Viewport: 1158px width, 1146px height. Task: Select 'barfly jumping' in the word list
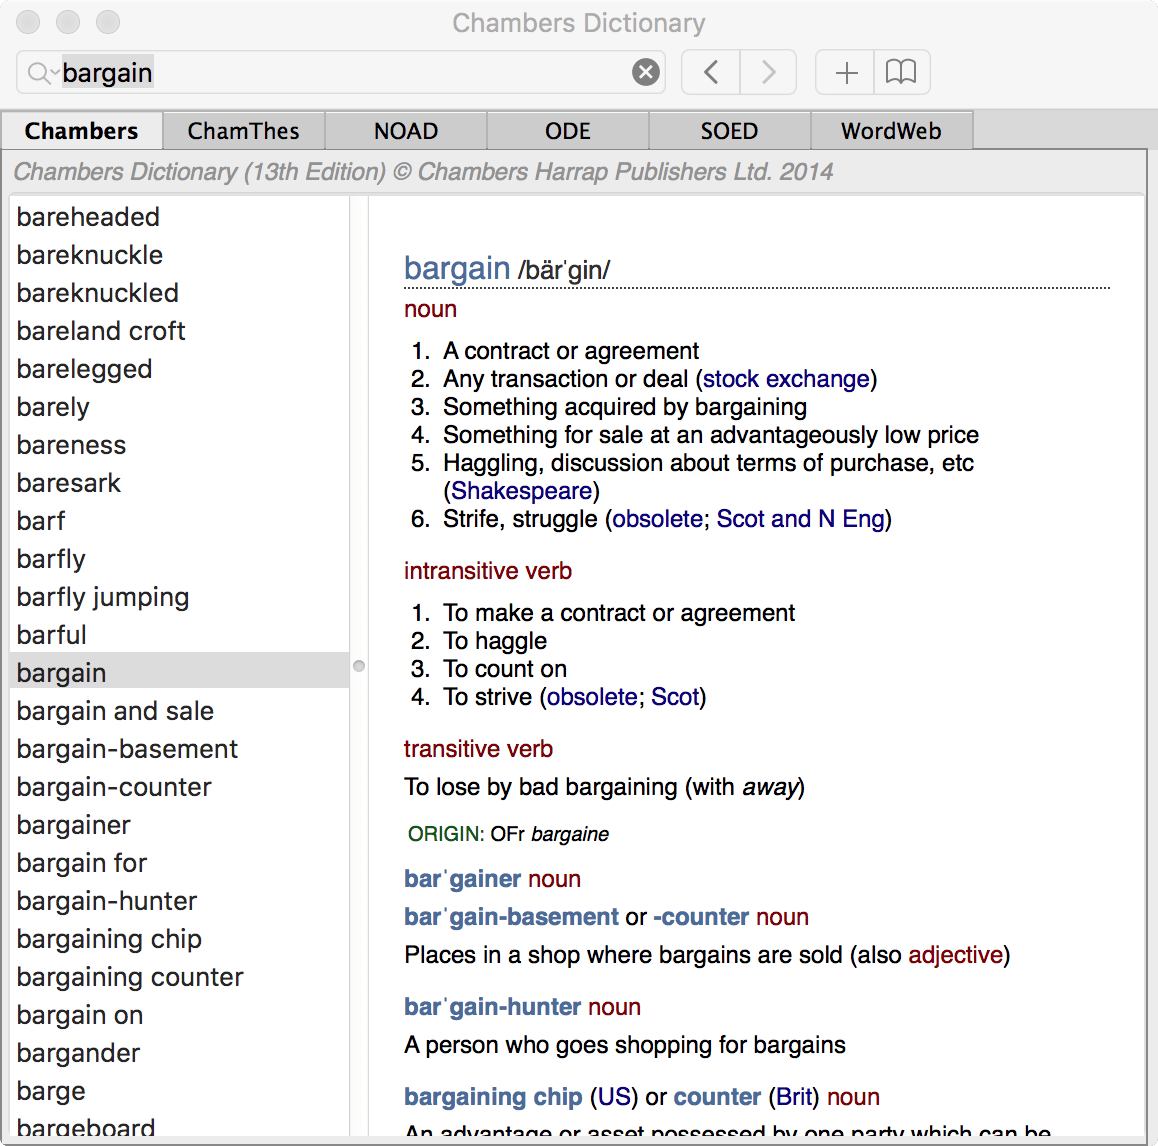[103, 597]
